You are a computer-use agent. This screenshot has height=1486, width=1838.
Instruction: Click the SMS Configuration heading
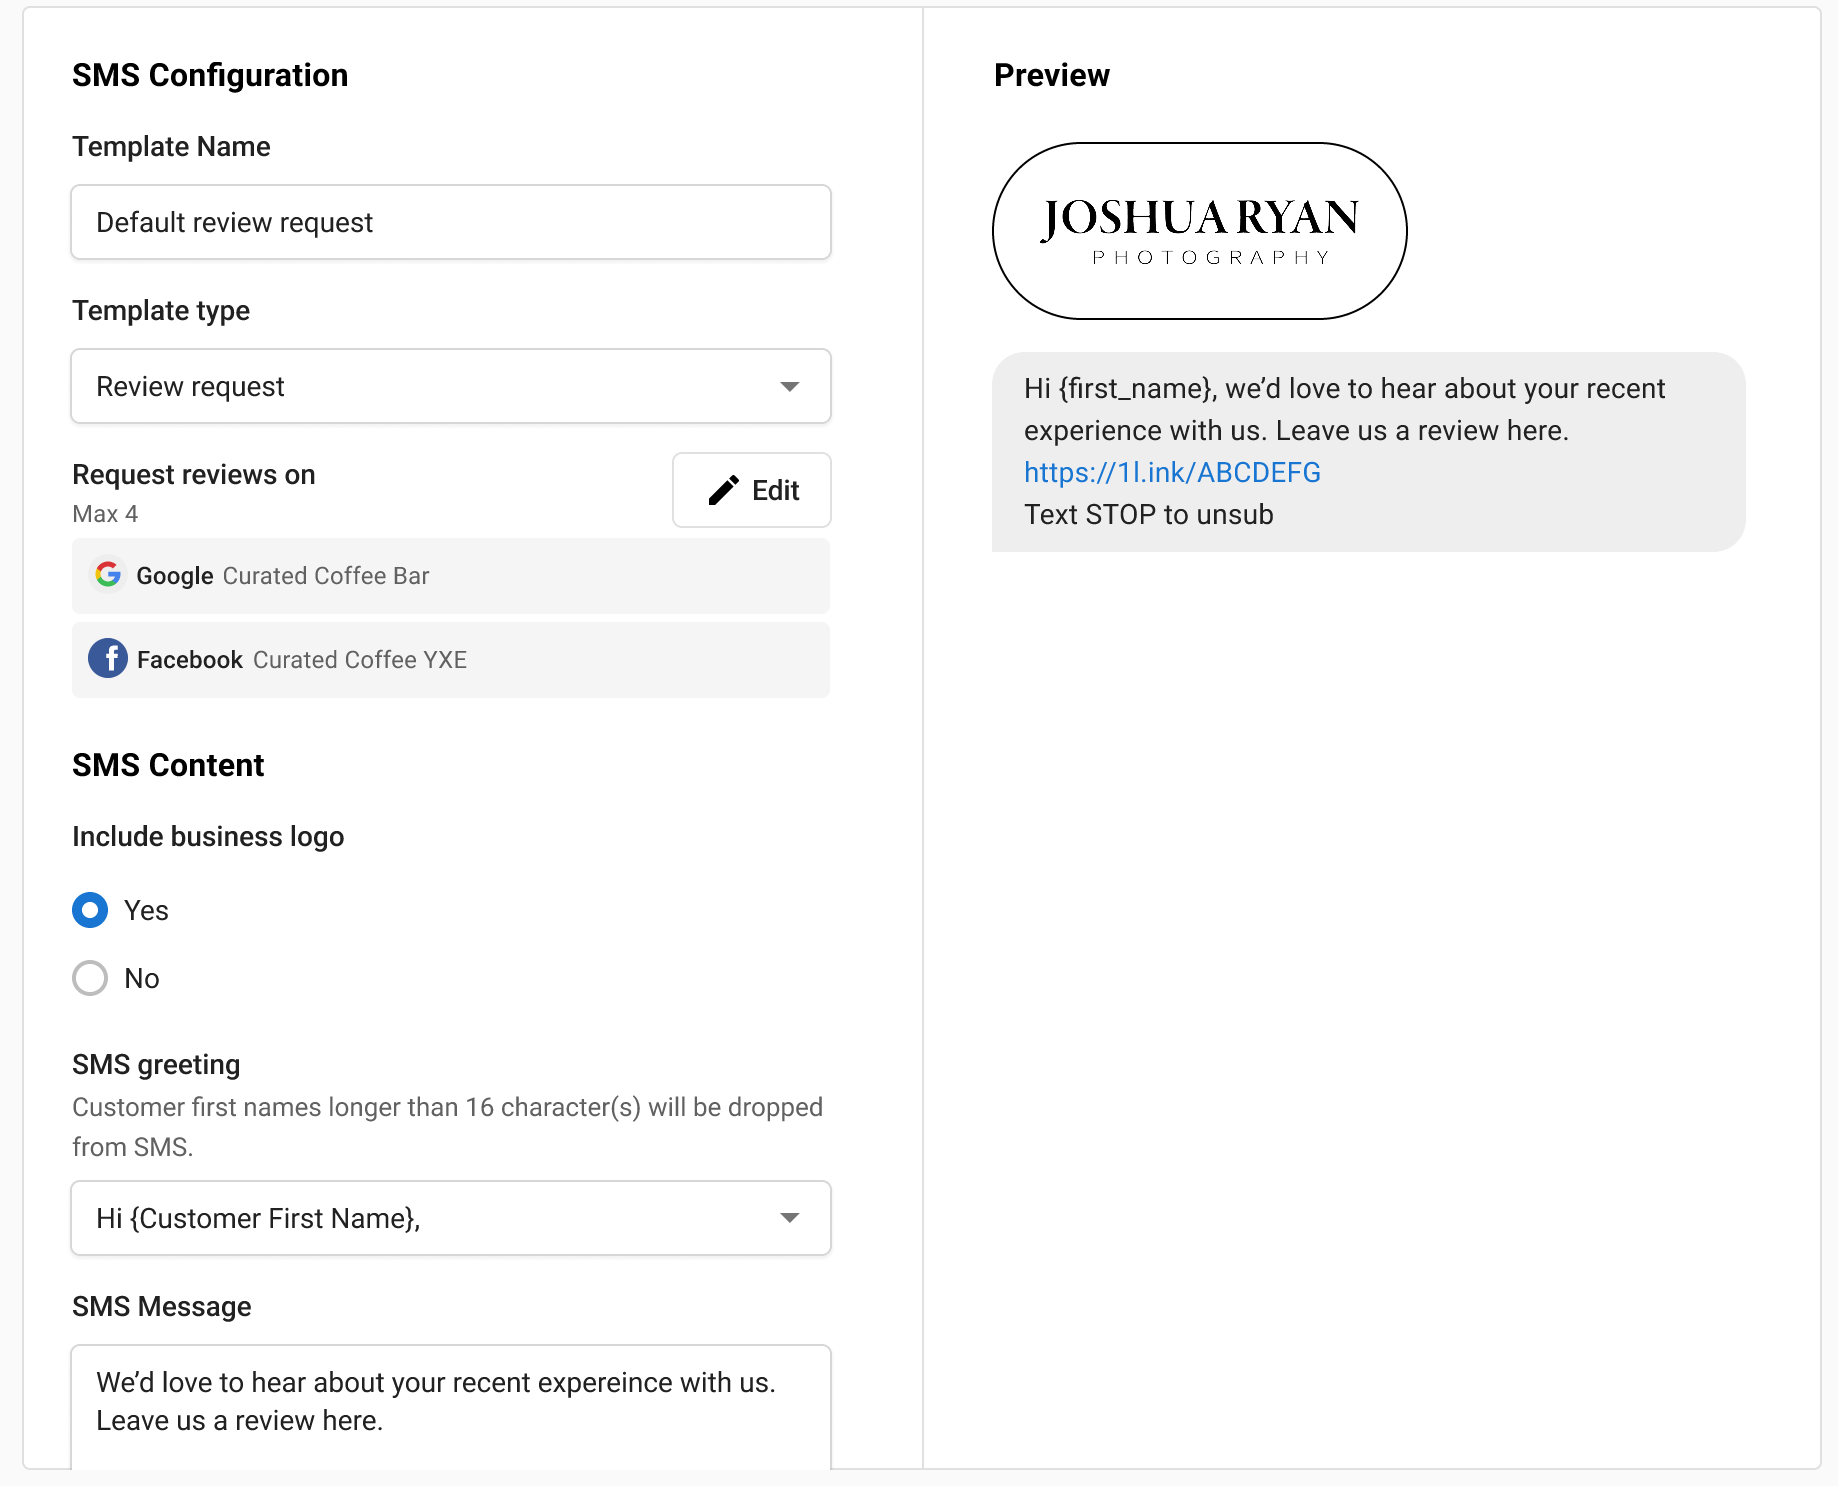pyautogui.click(x=209, y=74)
